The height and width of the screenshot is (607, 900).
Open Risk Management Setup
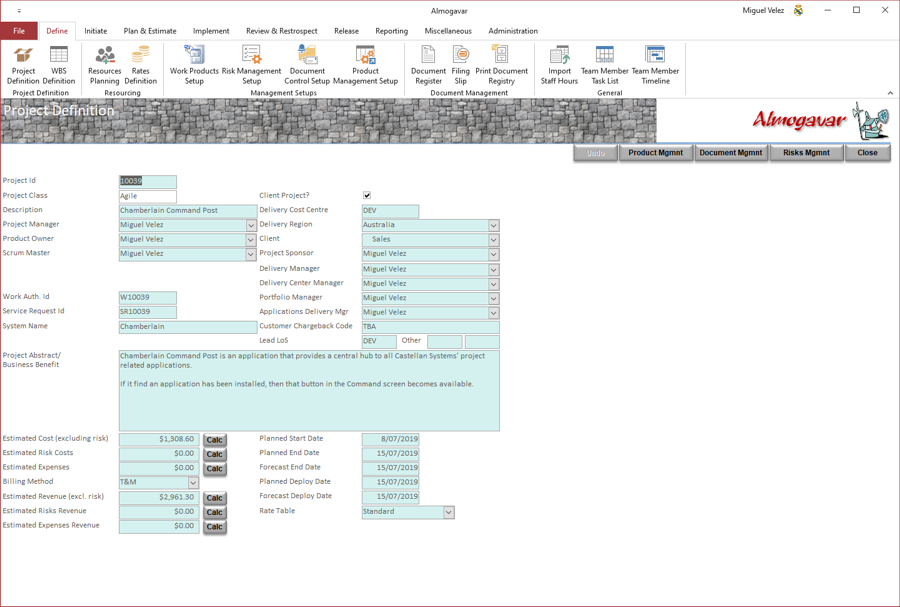[x=251, y=66]
